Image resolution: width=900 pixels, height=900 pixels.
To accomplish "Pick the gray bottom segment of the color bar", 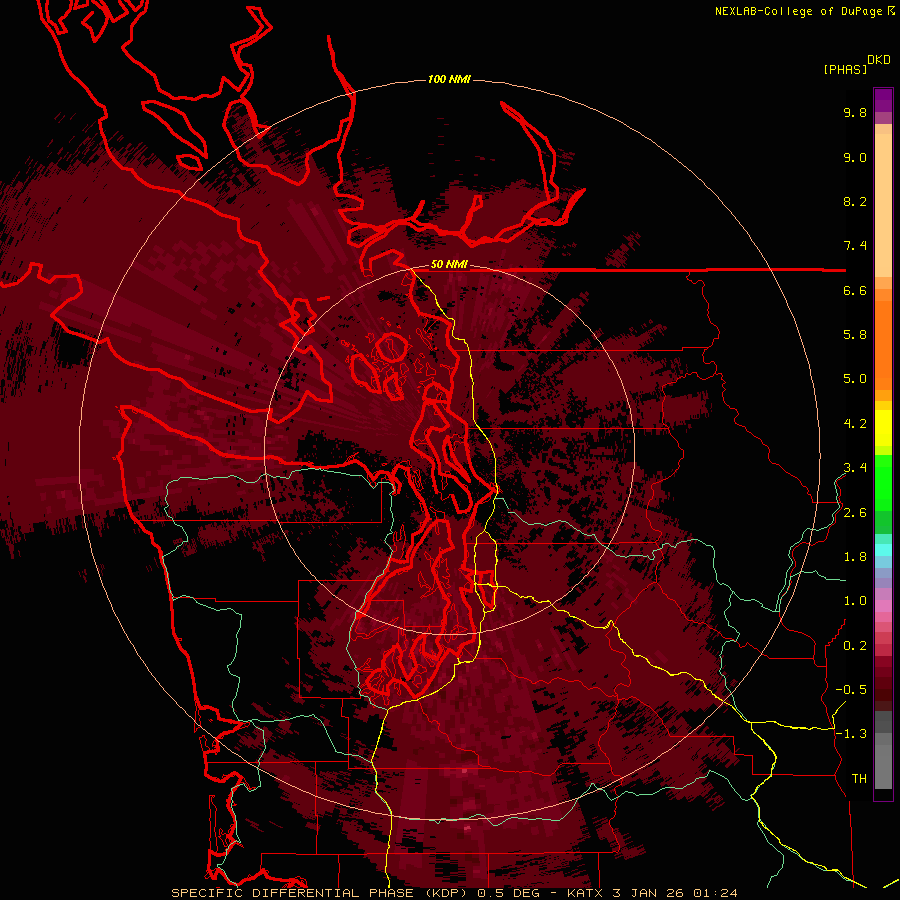I will click(883, 766).
